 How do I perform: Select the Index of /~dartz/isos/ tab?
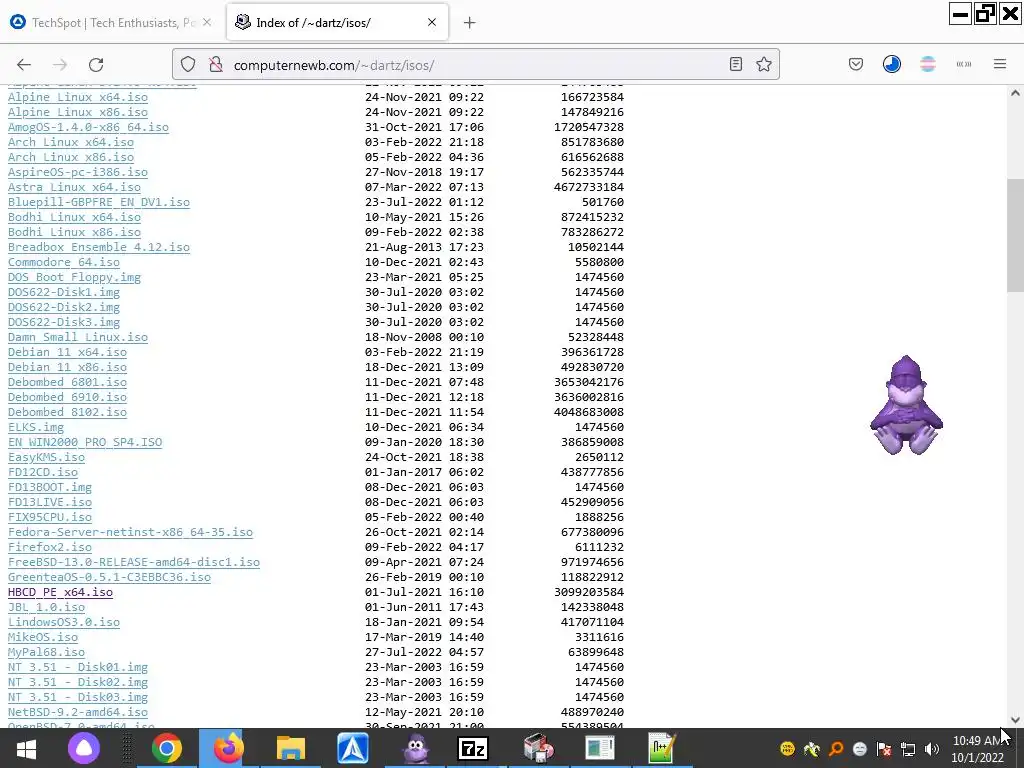[337, 22]
